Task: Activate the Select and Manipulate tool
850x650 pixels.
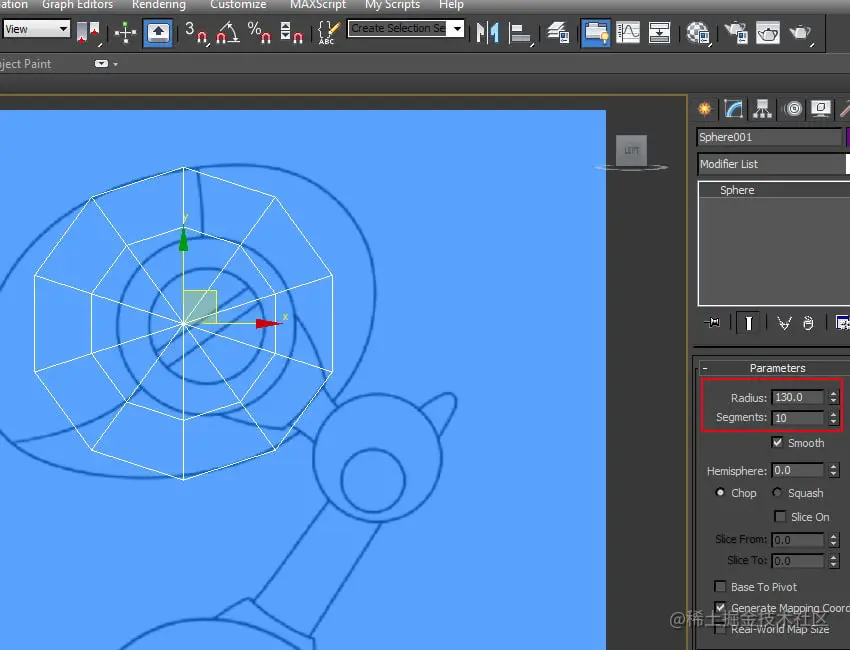Action: tap(125, 33)
